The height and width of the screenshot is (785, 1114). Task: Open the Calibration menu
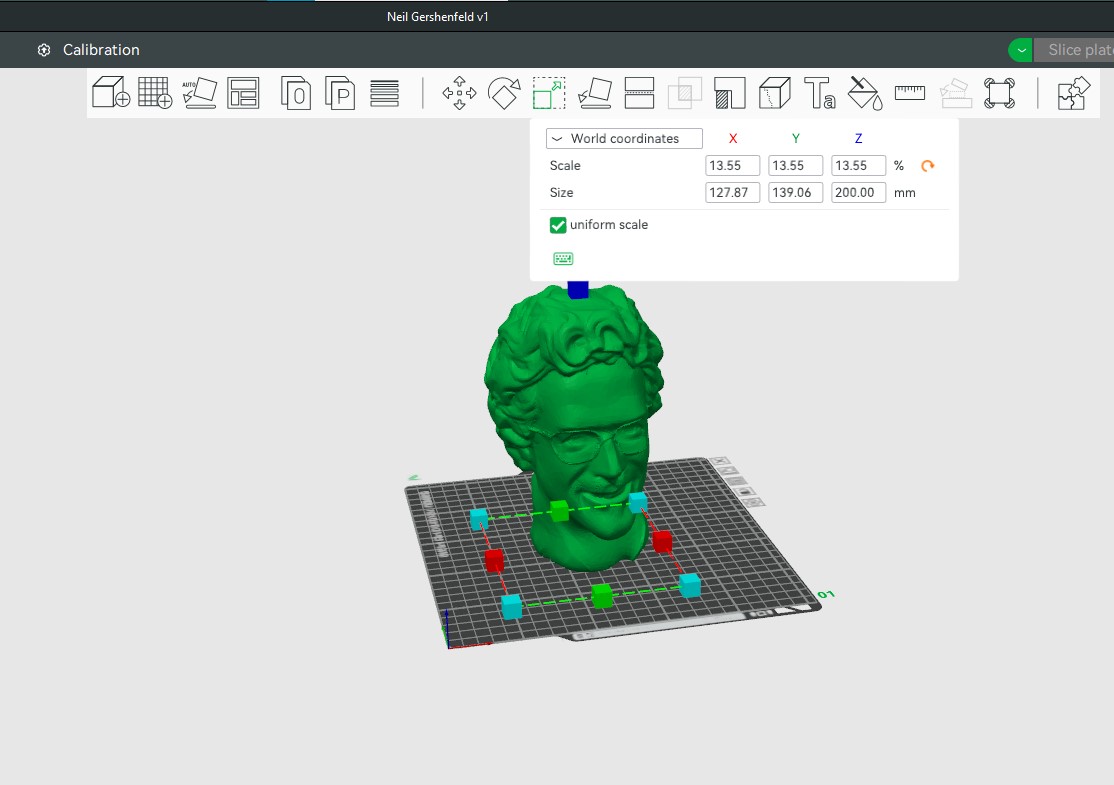click(x=101, y=50)
